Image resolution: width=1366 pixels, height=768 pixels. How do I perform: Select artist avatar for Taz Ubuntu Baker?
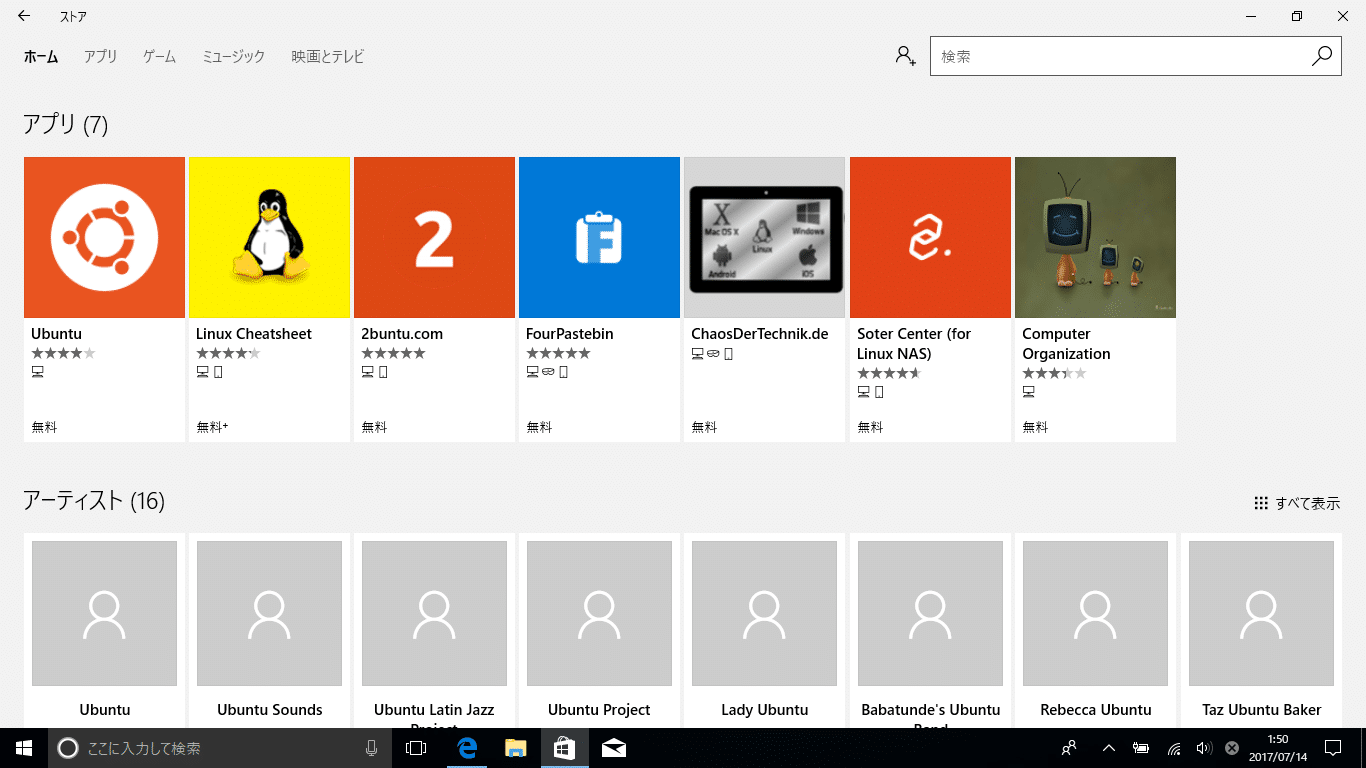[1261, 614]
